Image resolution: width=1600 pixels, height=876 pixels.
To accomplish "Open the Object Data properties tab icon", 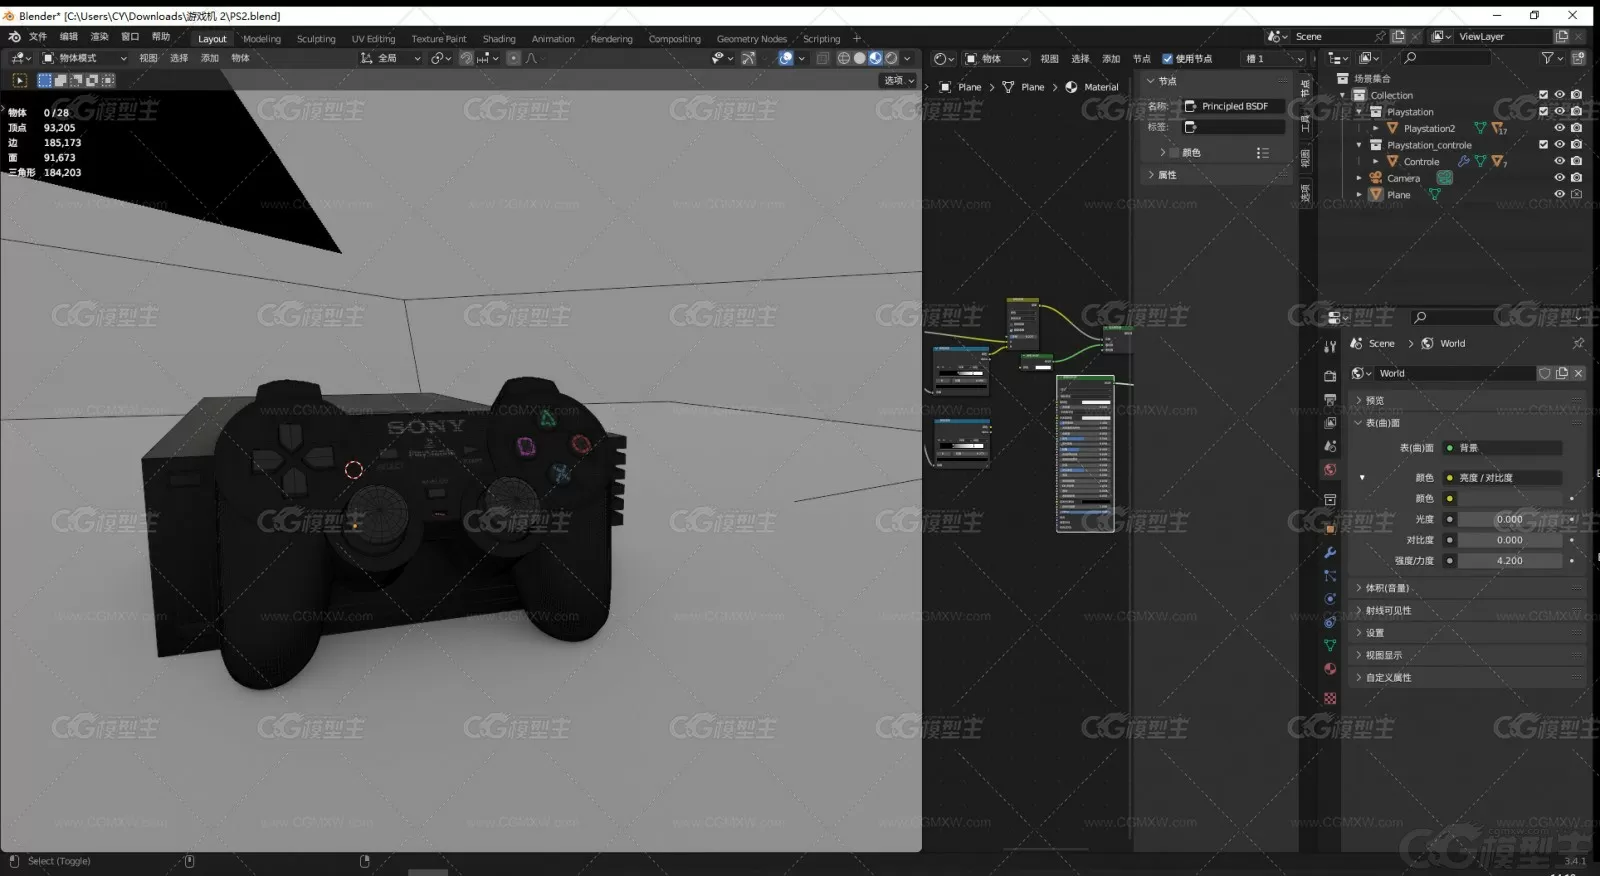I will [1330, 645].
